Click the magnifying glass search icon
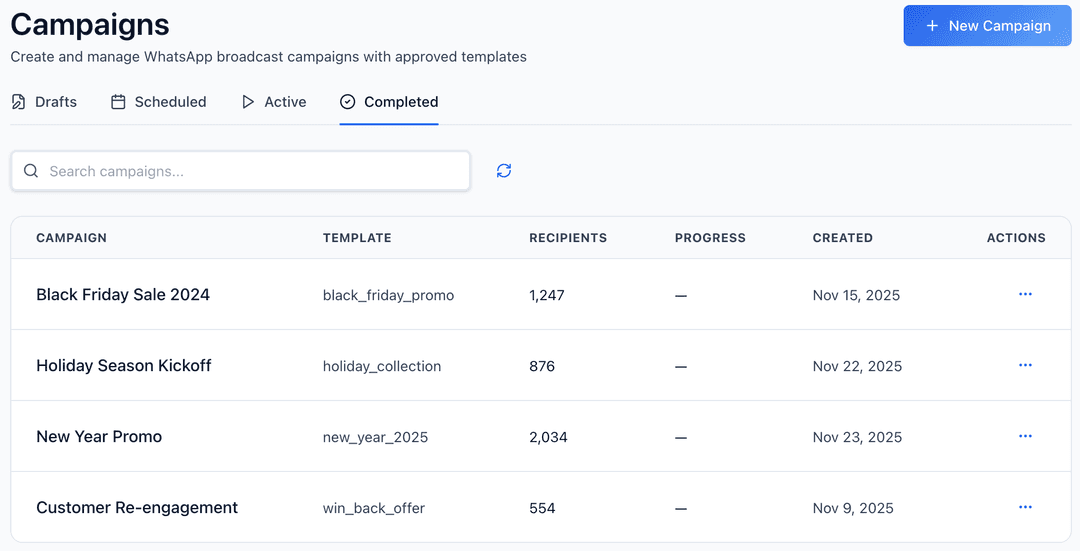 [31, 171]
